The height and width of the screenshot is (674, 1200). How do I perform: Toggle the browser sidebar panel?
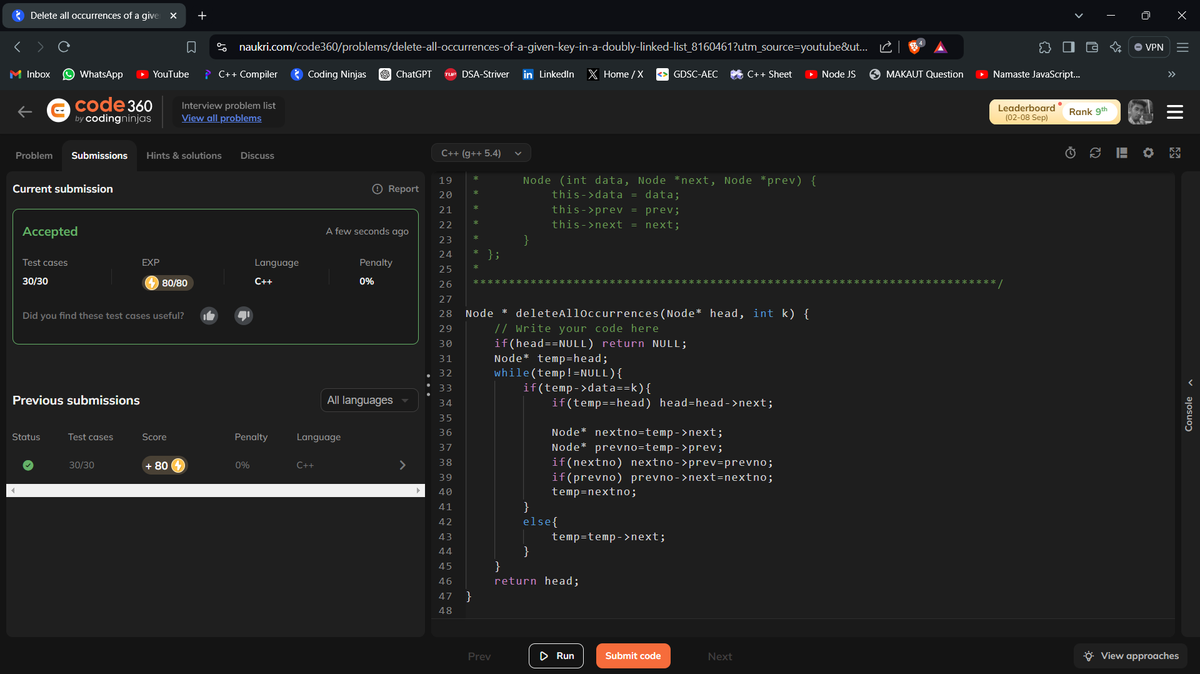1068,47
